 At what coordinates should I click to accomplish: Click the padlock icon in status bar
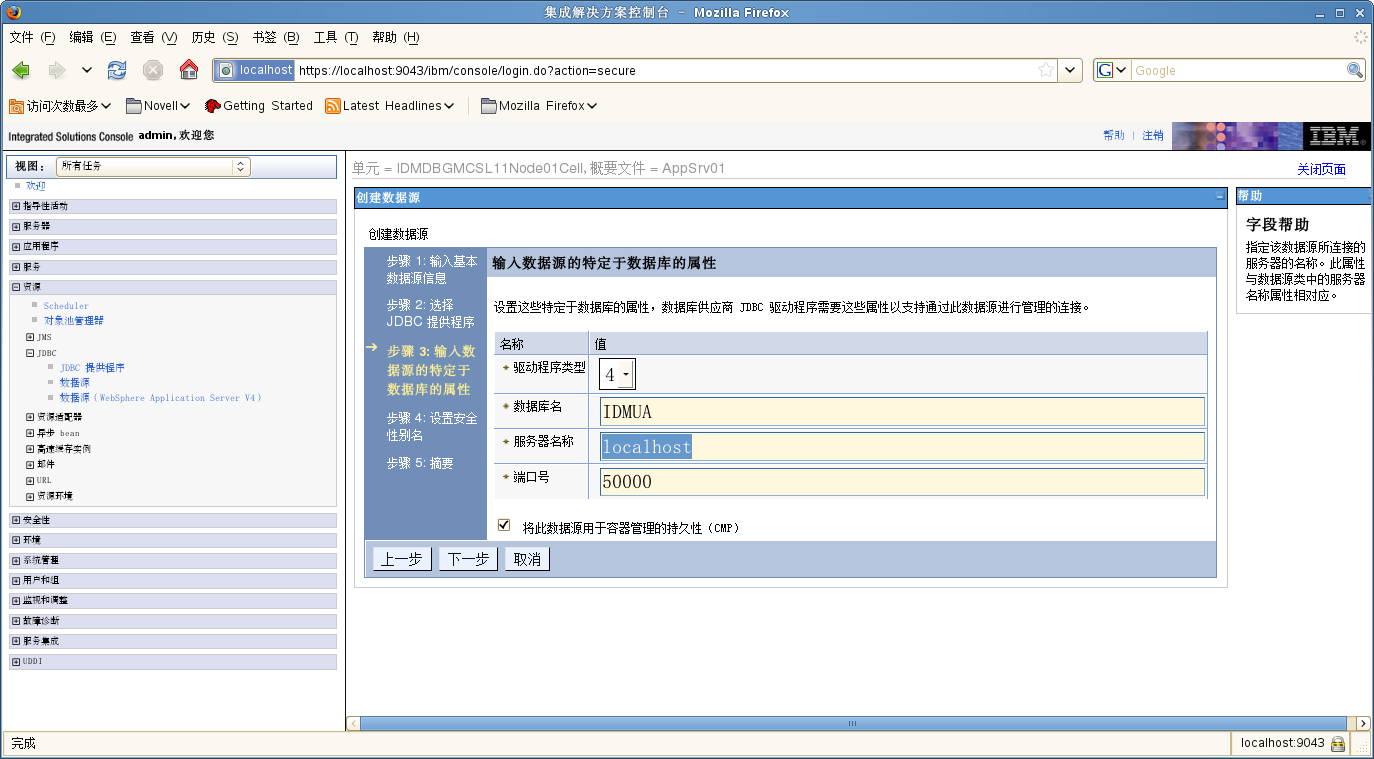pyautogui.click(x=1338, y=744)
